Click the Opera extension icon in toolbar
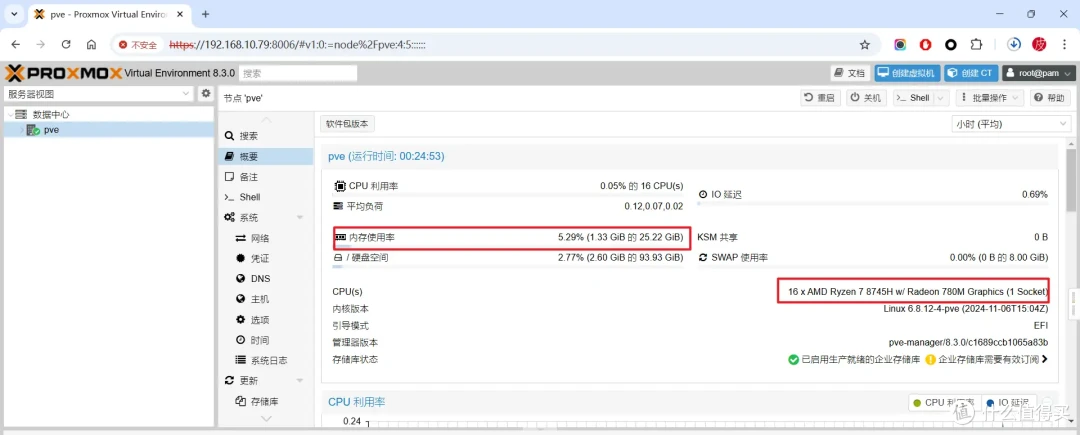The height and width of the screenshot is (435, 1080). pos(926,45)
